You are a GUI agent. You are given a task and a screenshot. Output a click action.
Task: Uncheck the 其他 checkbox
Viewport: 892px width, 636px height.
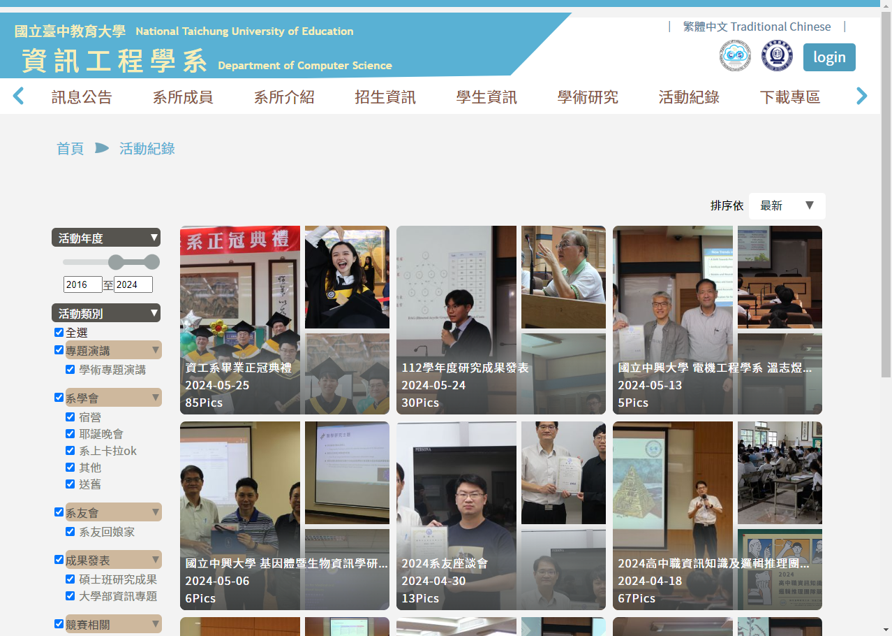pyautogui.click(x=70, y=468)
